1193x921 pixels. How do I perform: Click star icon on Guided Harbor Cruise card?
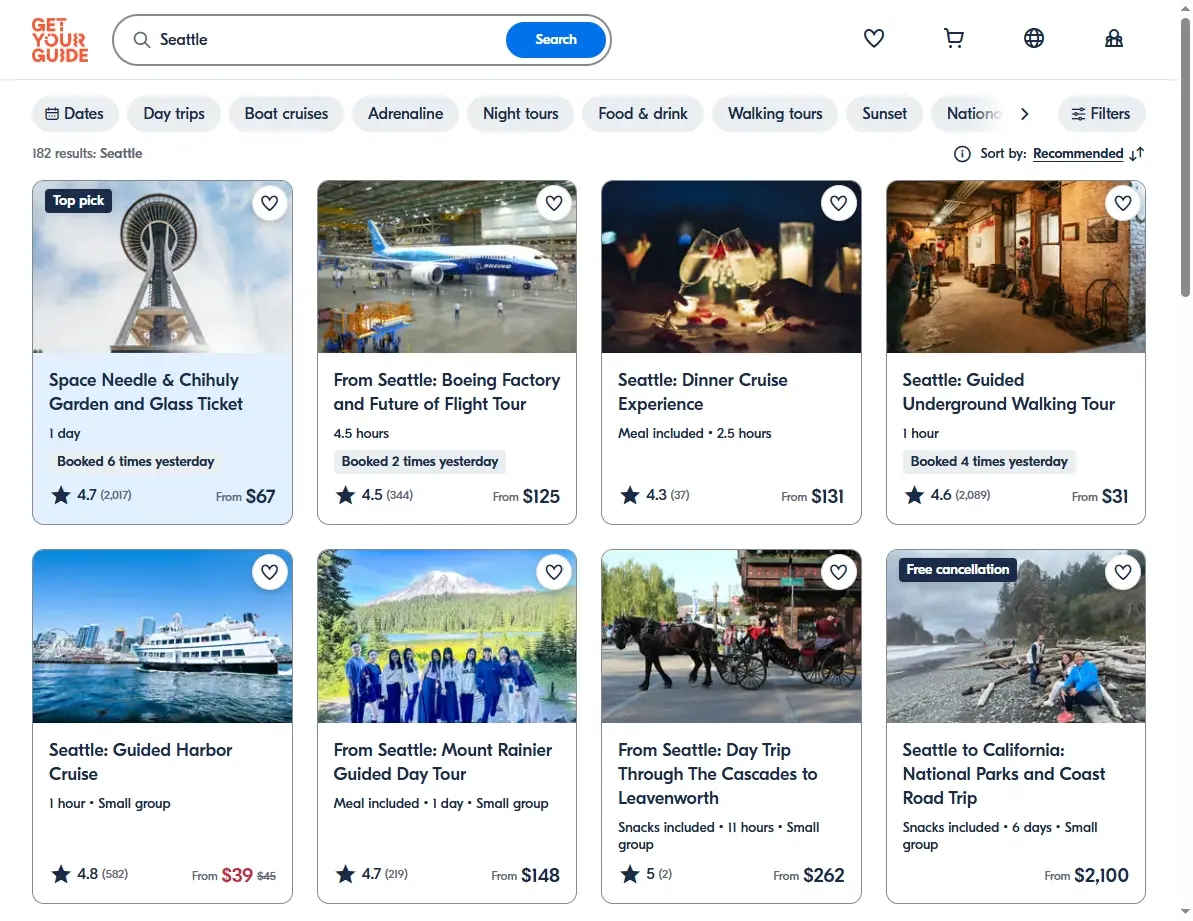point(61,875)
